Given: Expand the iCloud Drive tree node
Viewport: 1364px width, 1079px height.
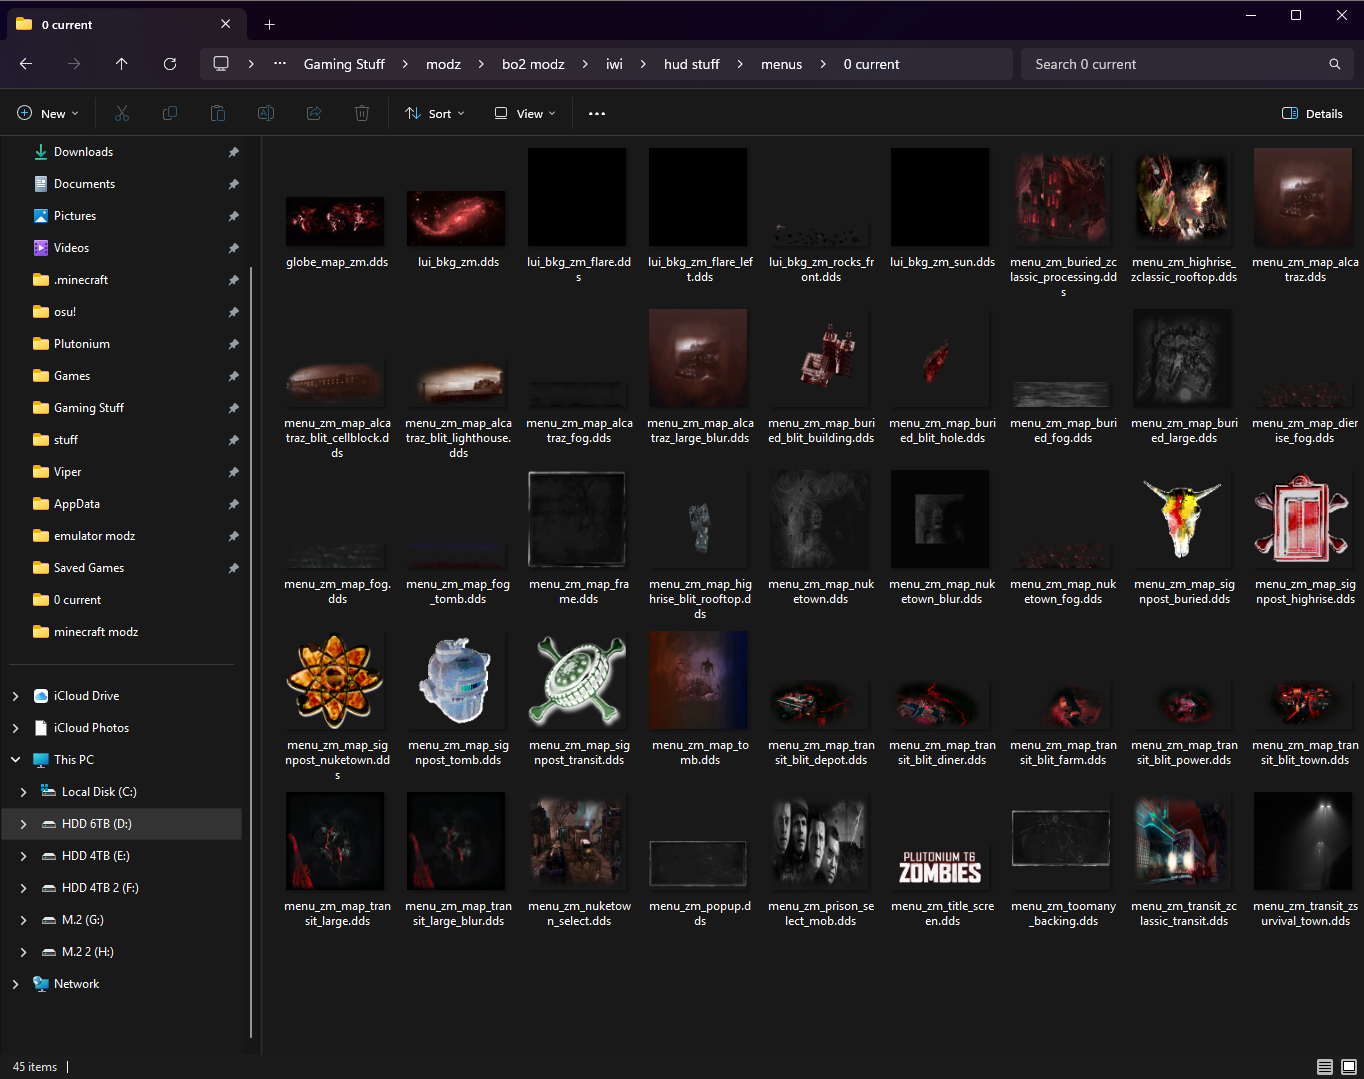Looking at the screenshot, I should (x=15, y=696).
